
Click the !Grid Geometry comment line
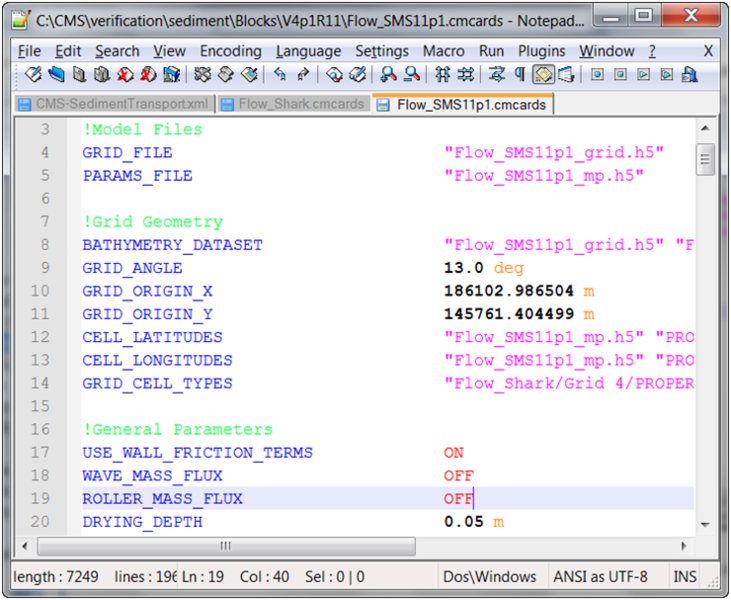point(153,221)
